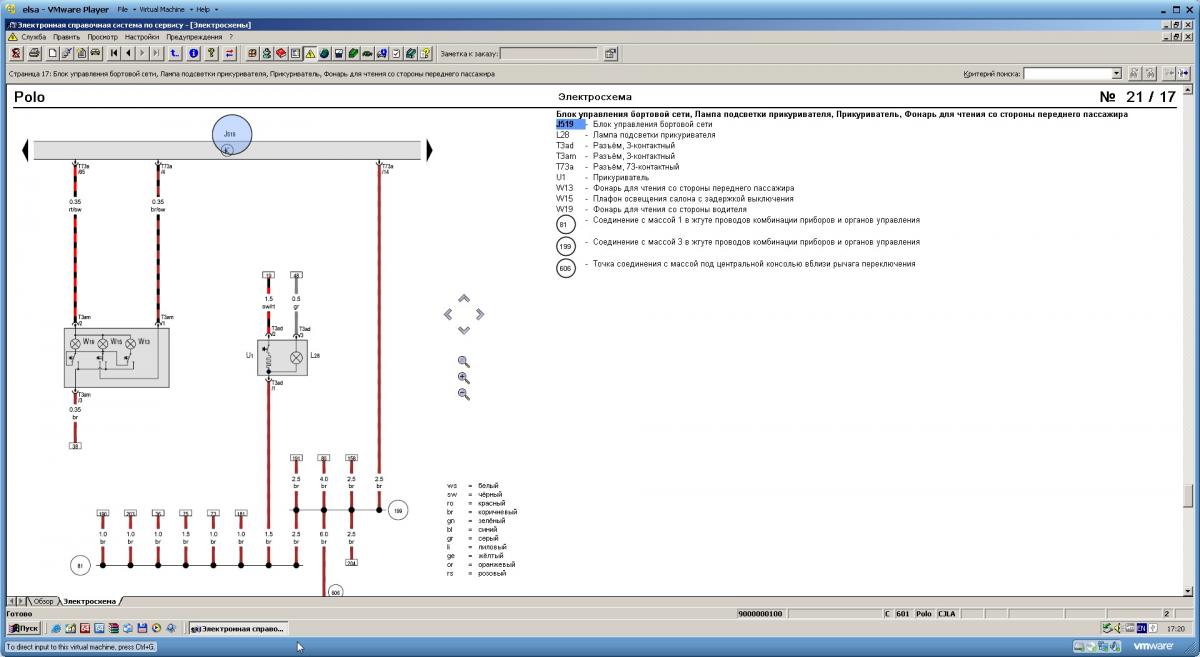
Task: Select the Электросхема tab
Action: tap(88, 601)
